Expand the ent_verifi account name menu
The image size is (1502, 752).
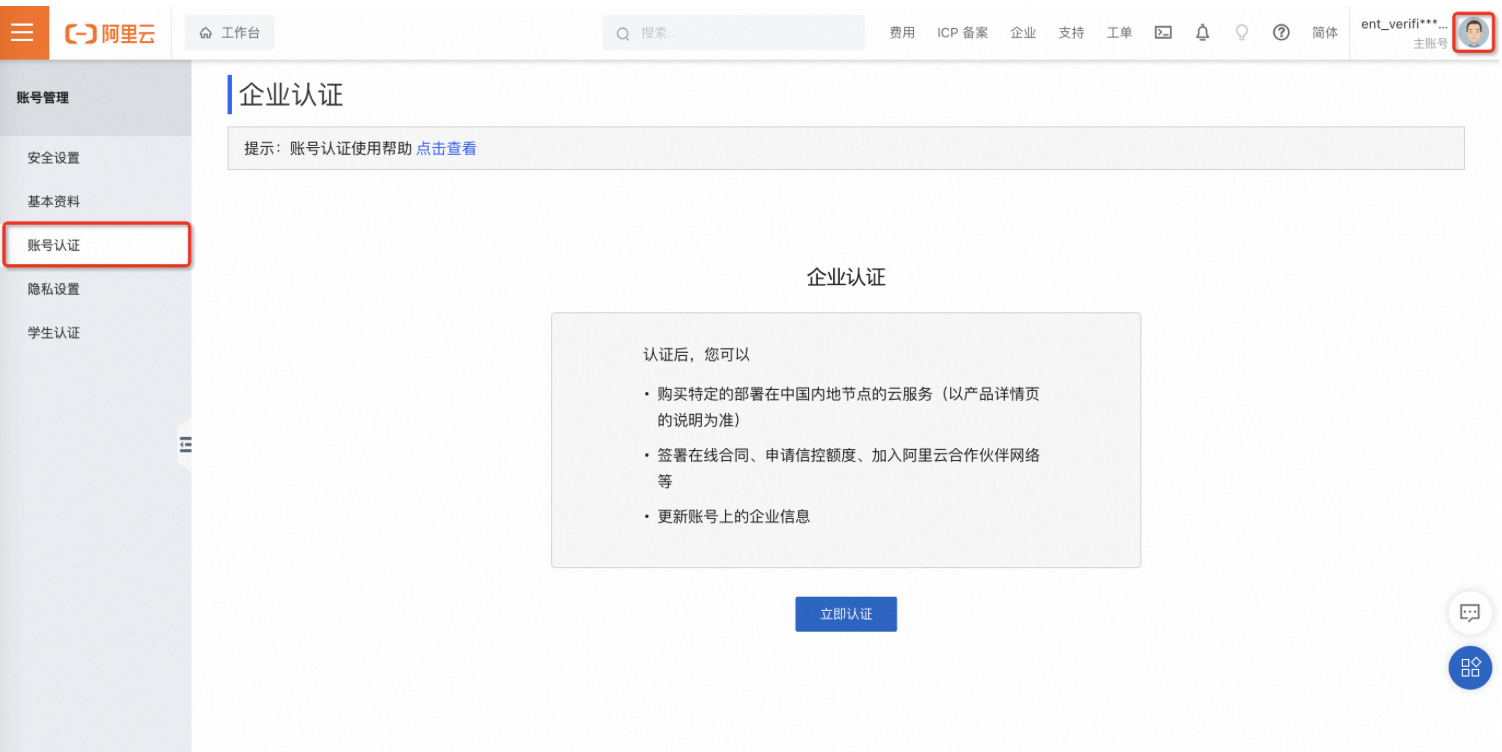[1404, 24]
